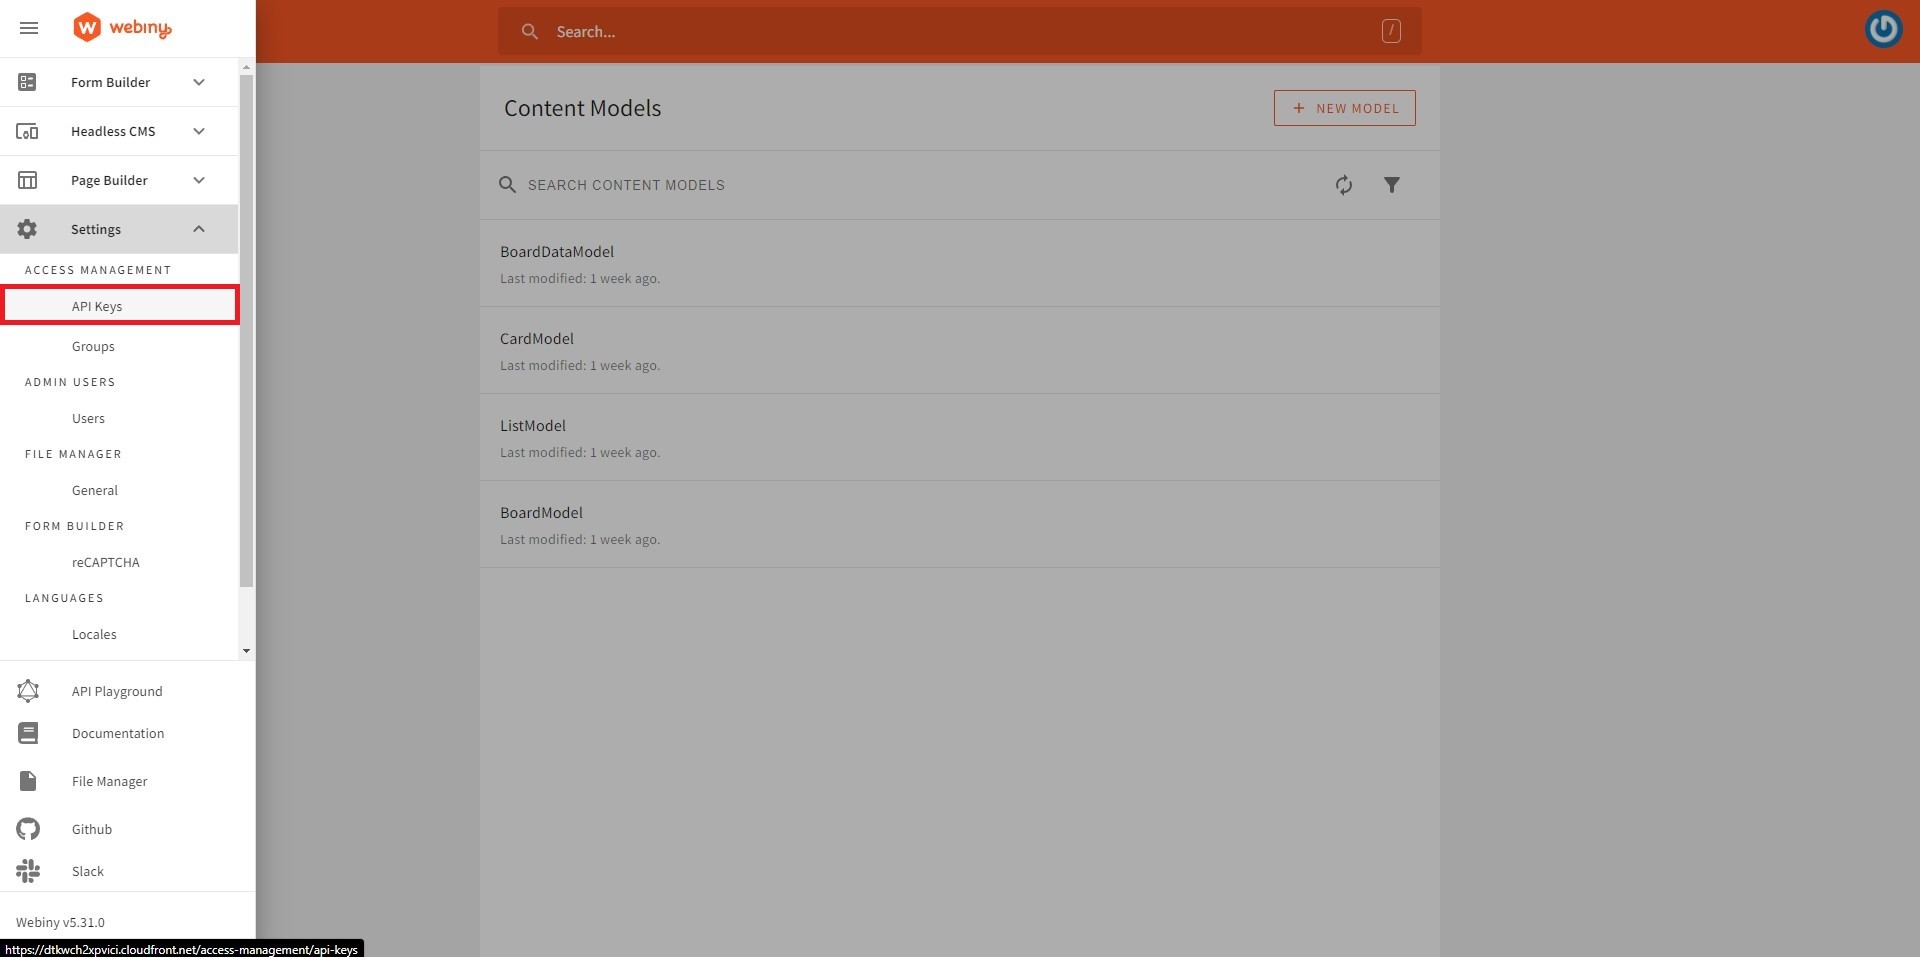Open the Slack link
Viewport: 1920px width, 957px height.
[x=88, y=871]
